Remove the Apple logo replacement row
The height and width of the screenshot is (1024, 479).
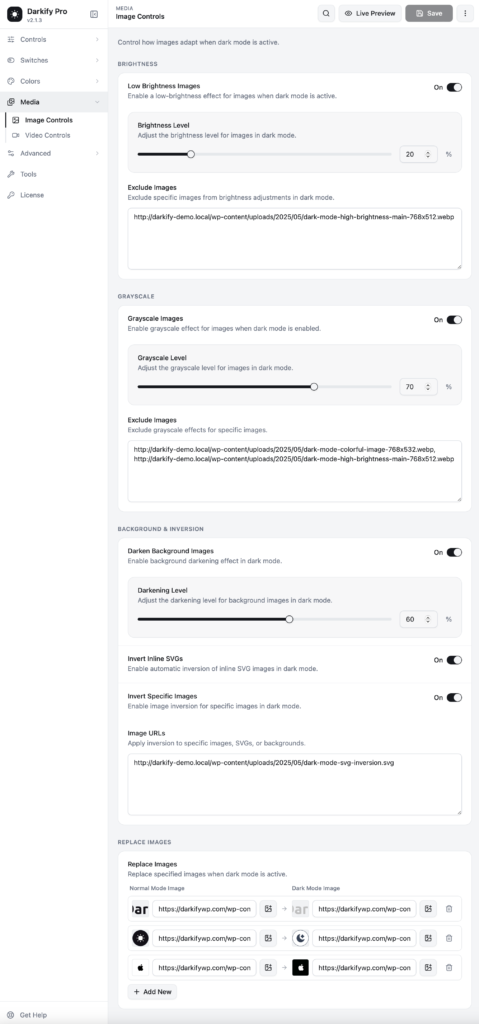coord(449,967)
